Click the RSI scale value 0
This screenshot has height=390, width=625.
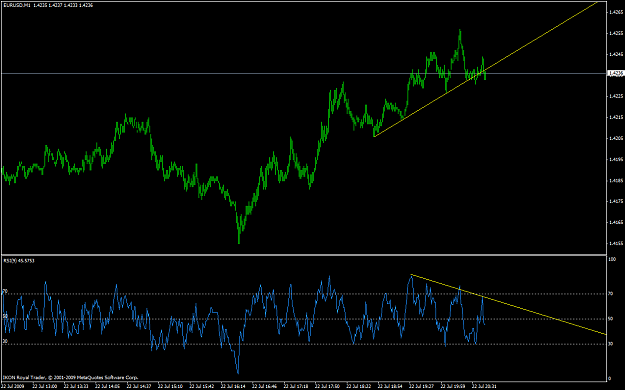click(x=610, y=378)
